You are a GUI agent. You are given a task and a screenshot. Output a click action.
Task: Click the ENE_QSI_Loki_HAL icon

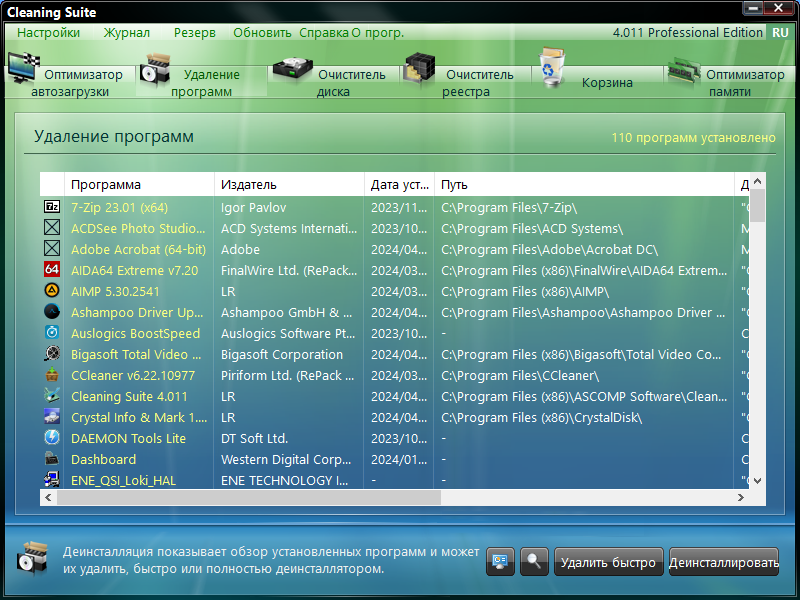point(52,480)
